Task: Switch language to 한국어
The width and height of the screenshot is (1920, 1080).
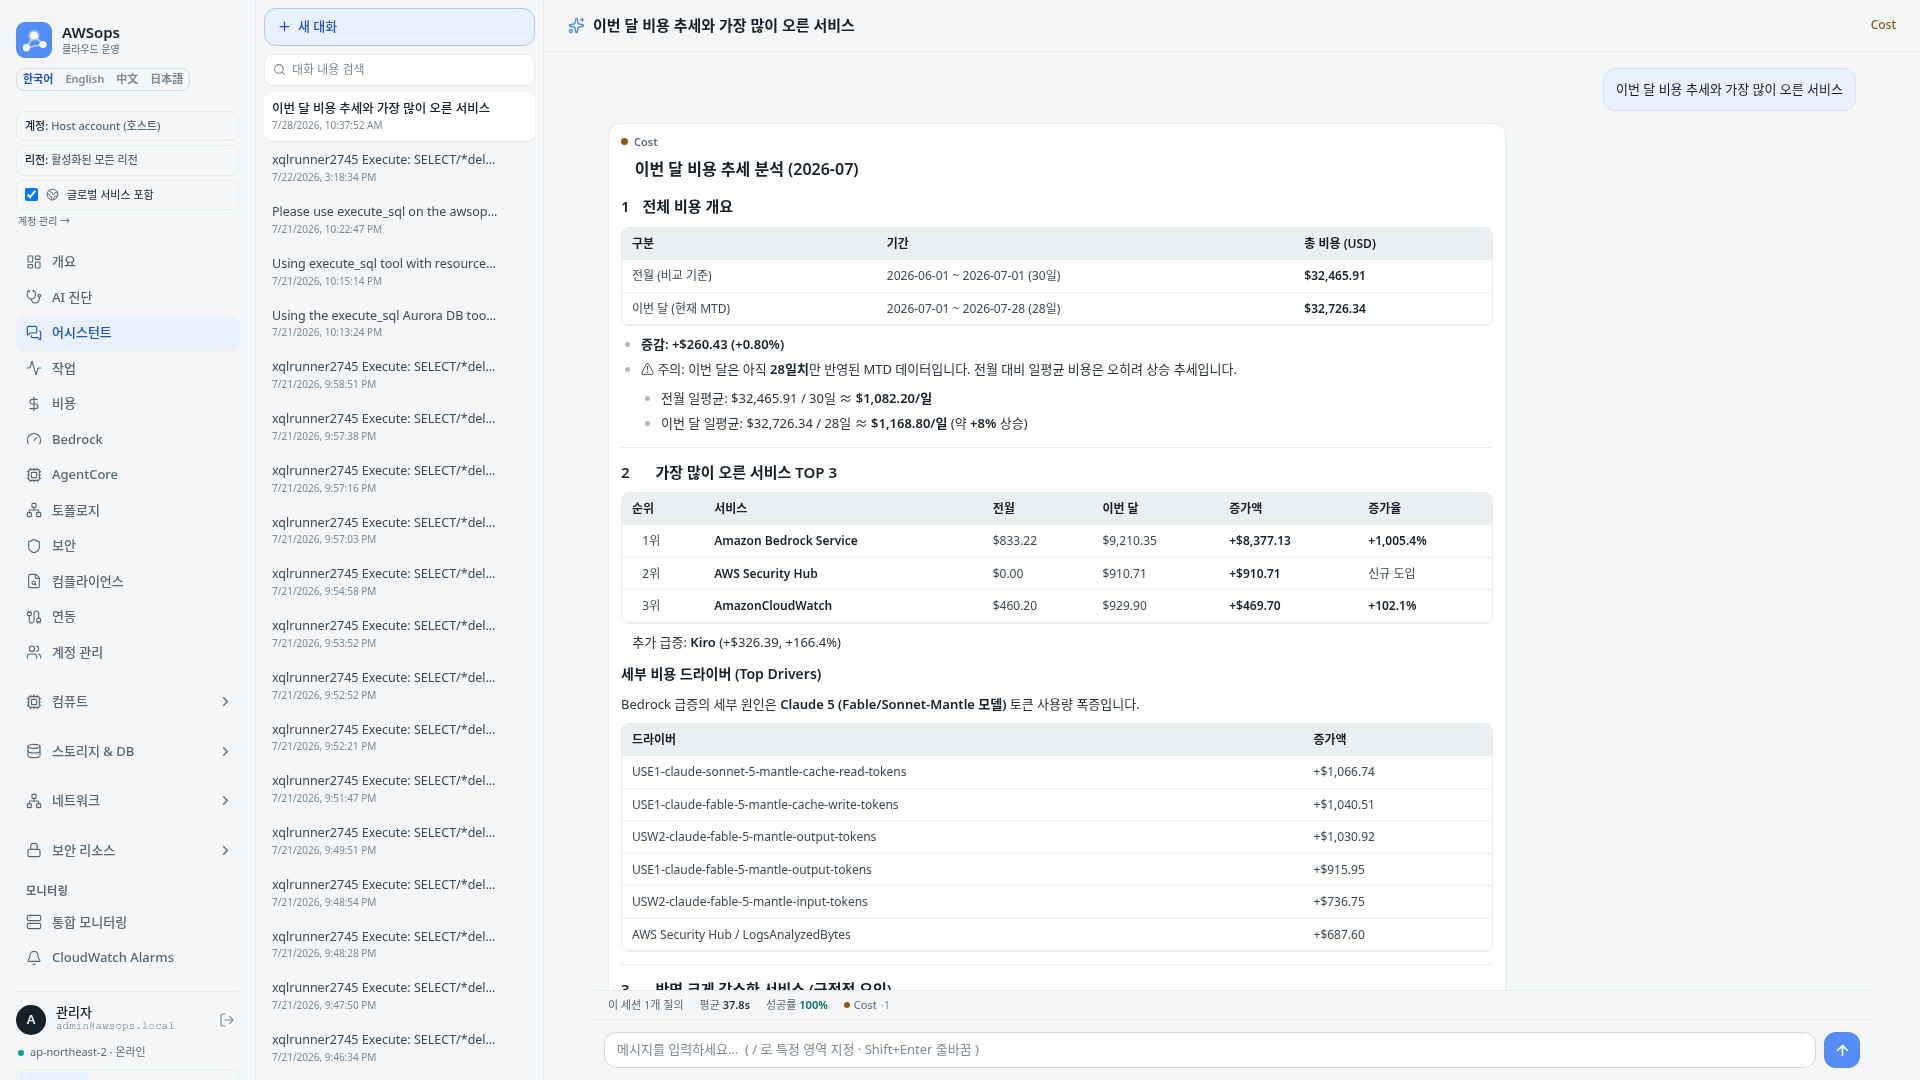Action: pyautogui.click(x=38, y=79)
